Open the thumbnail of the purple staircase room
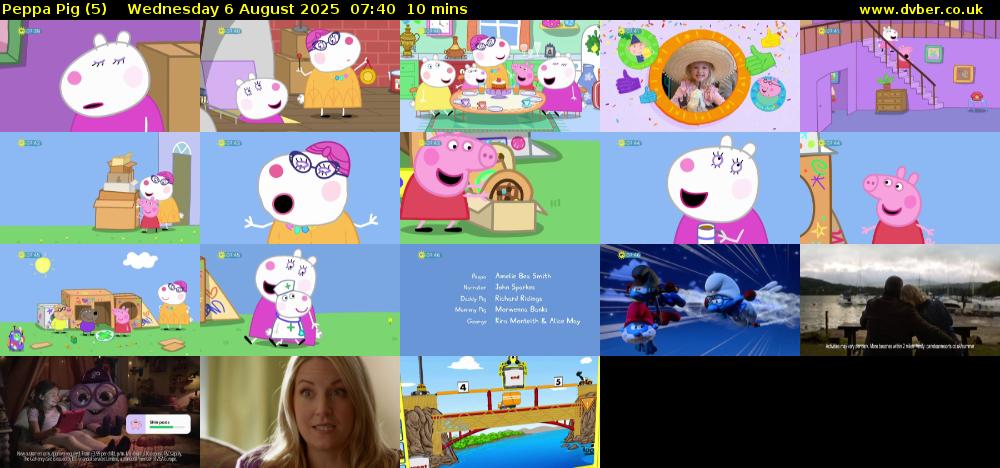This screenshot has height=468, width=1000. pyautogui.click(x=900, y=76)
